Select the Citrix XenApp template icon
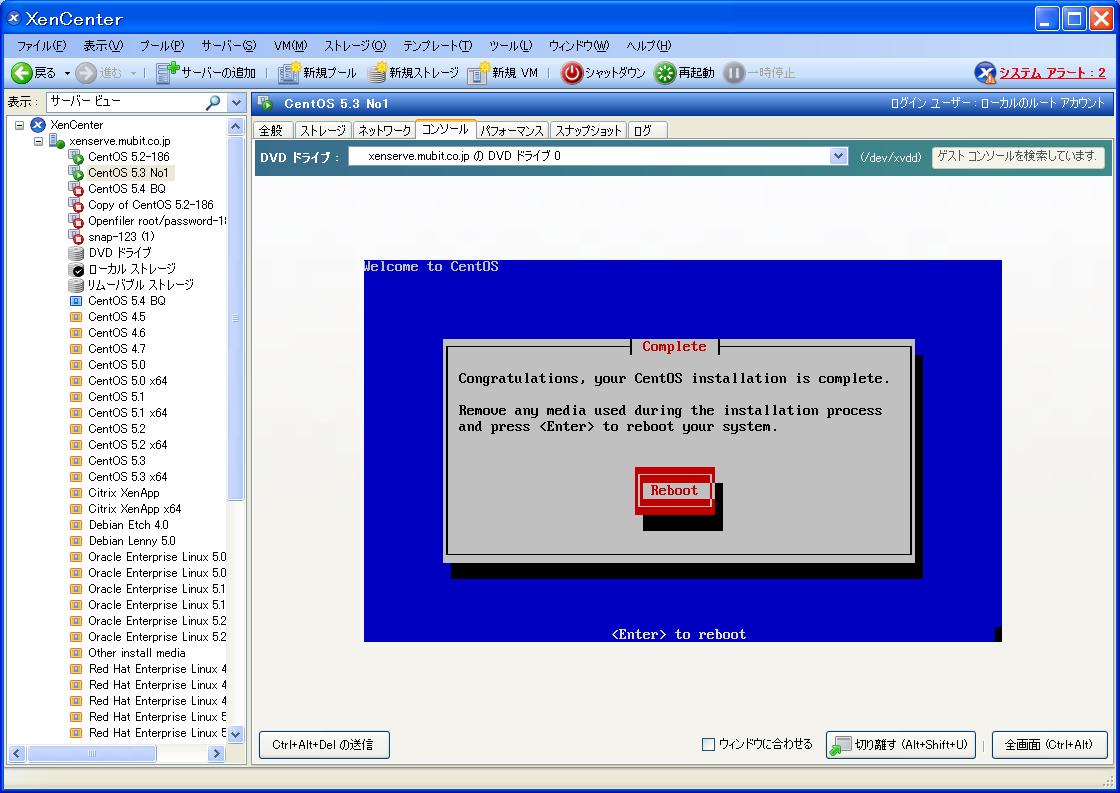The image size is (1120, 793). tap(76, 493)
